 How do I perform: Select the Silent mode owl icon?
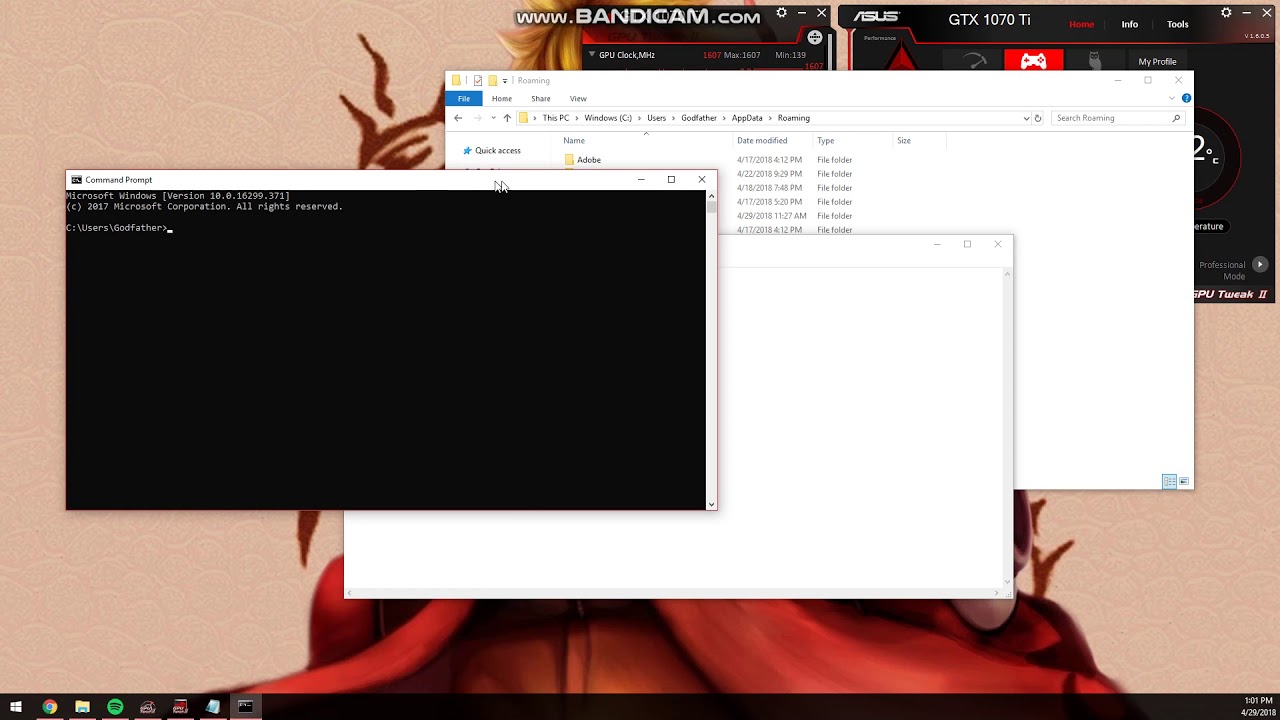point(1094,61)
